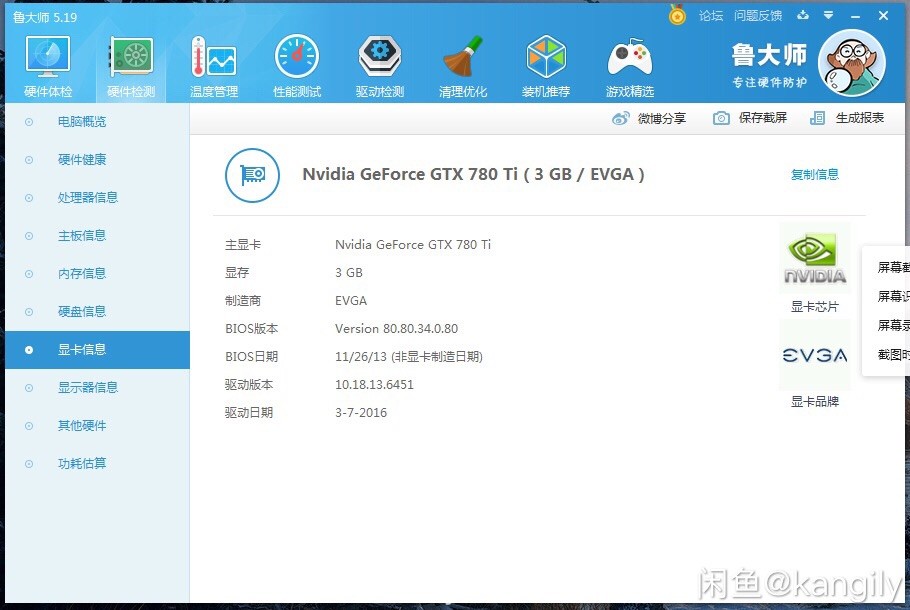Click the report icon for 生成报表
910x610 pixels.
[x=817, y=118]
